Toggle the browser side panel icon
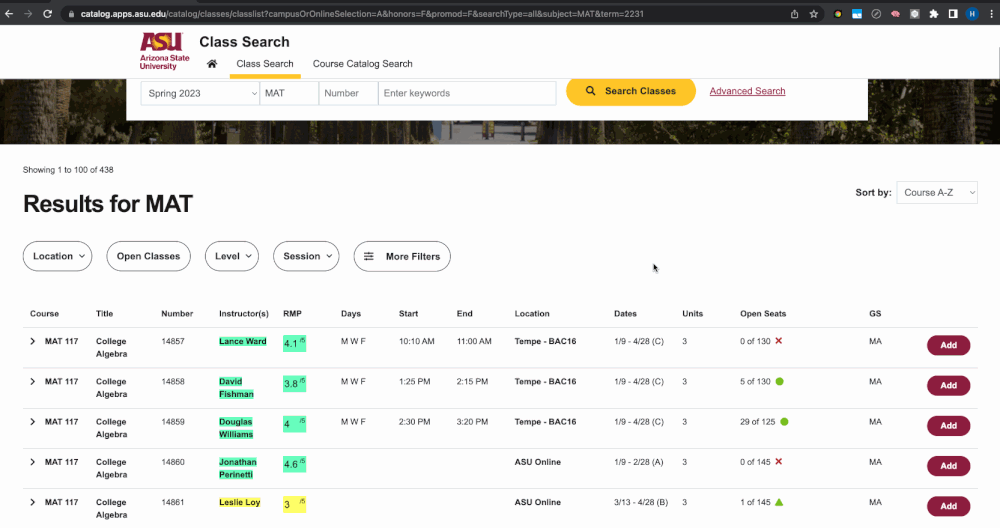The width and height of the screenshot is (1000, 528). point(953,14)
